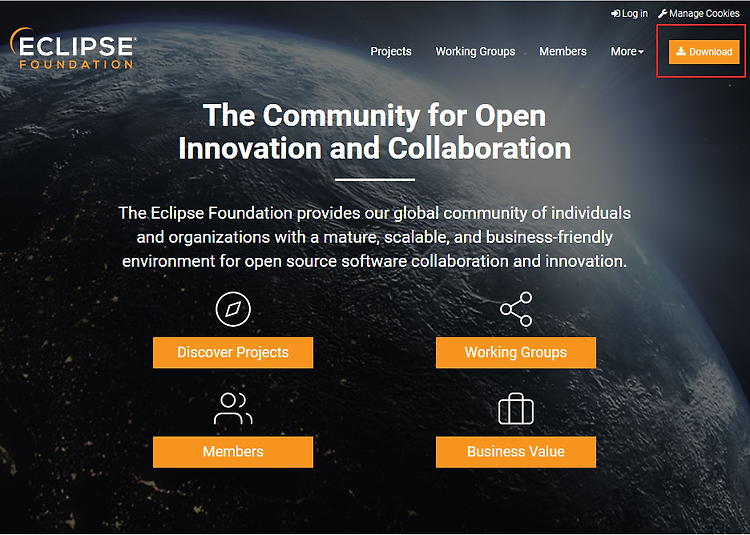Open the Log in link

pos(629,13)
